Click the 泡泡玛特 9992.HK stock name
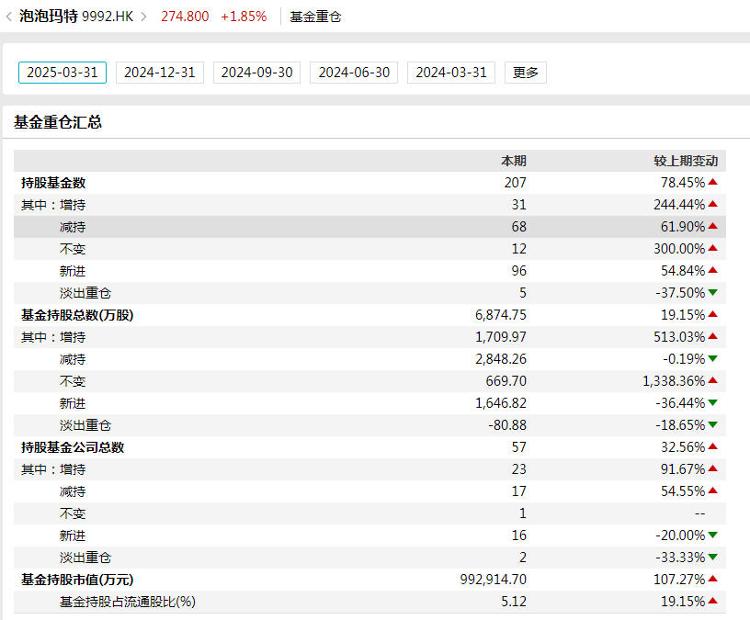This screenshot has height=620, width=750. pyautogui.click(x=76, y=16)
